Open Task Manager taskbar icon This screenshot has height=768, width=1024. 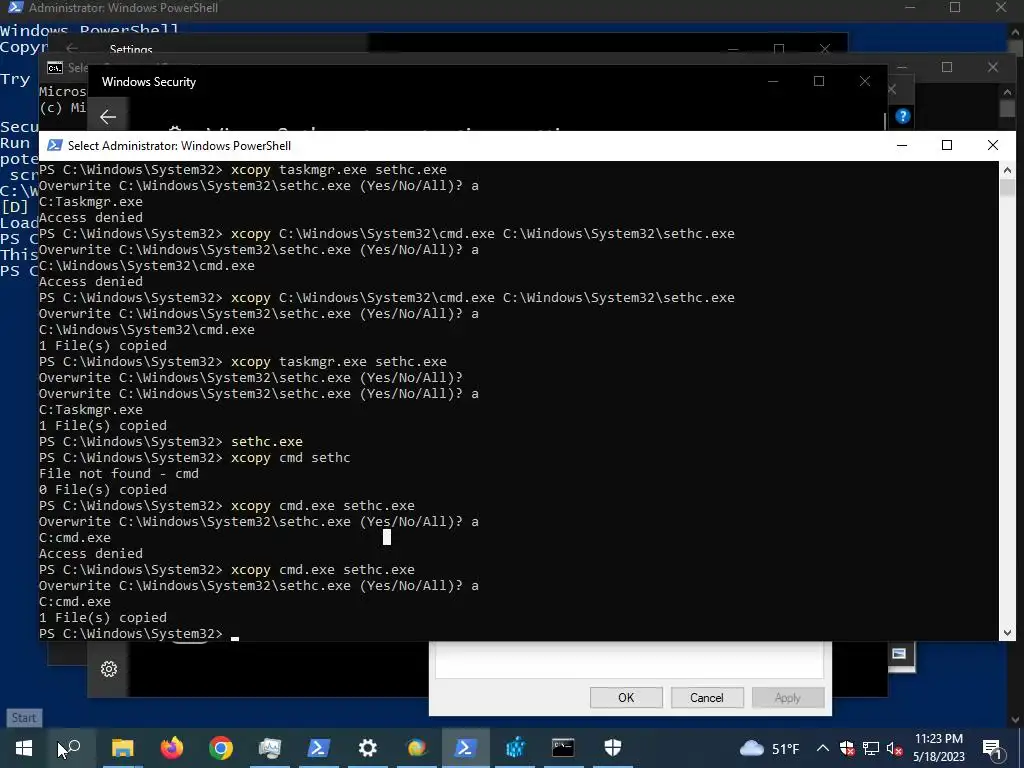269,748
